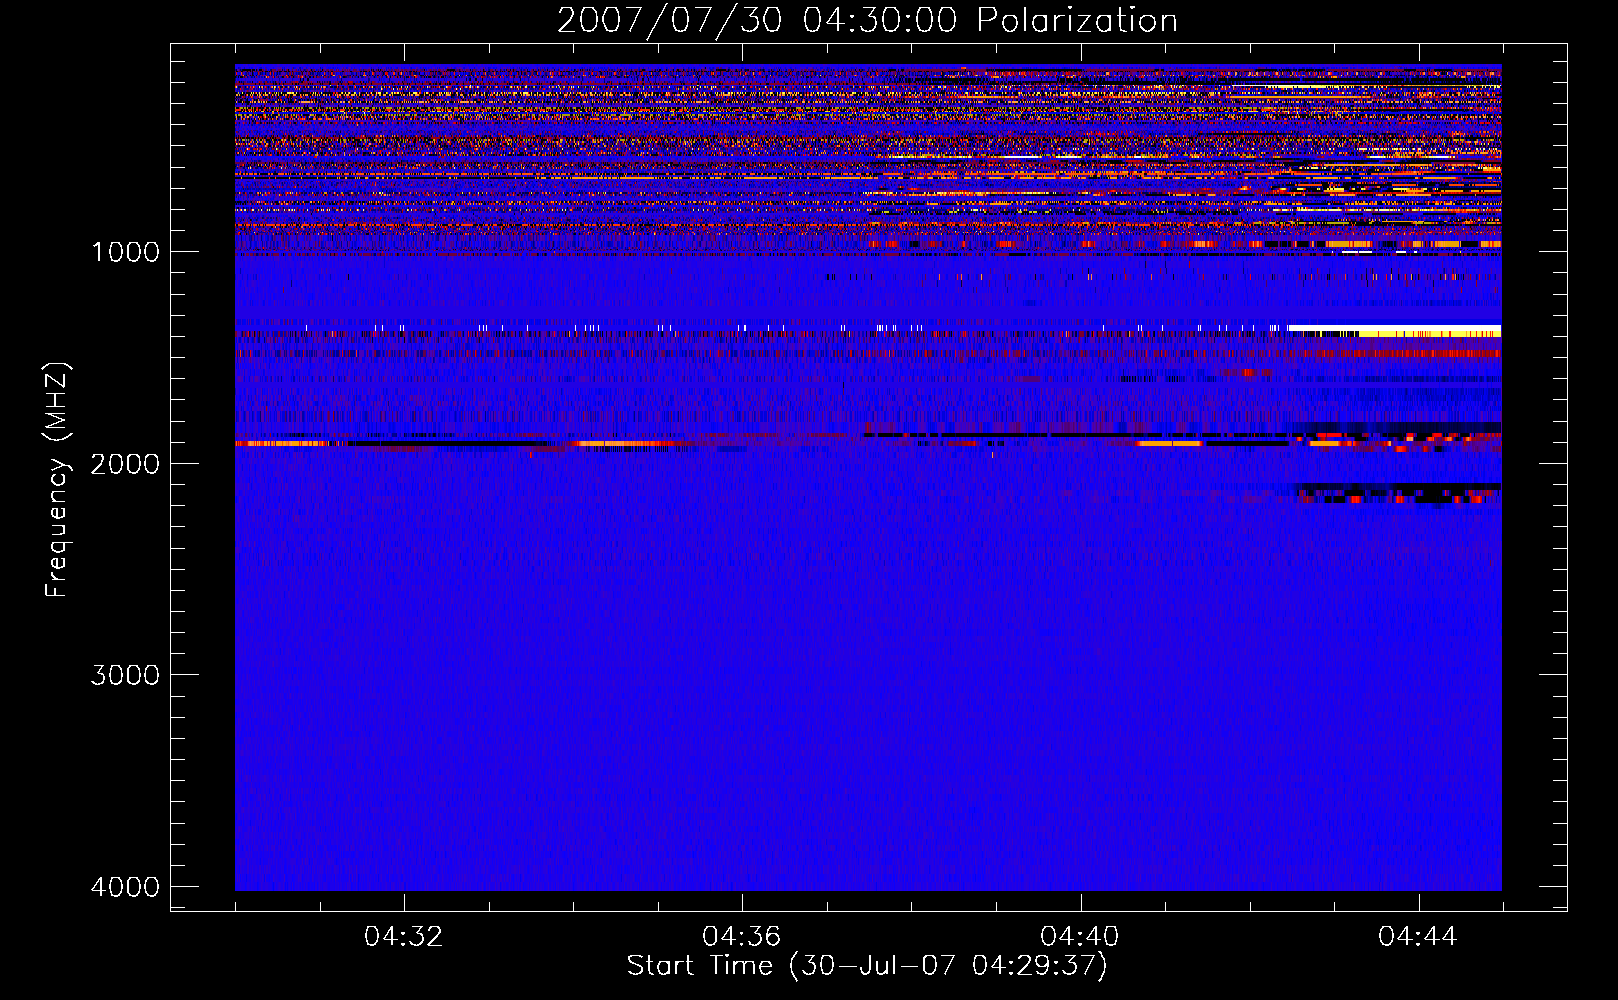Click the 1000 frequency tick label
The width and height of the screenshot is (1618, 1000).
[125, 252]
